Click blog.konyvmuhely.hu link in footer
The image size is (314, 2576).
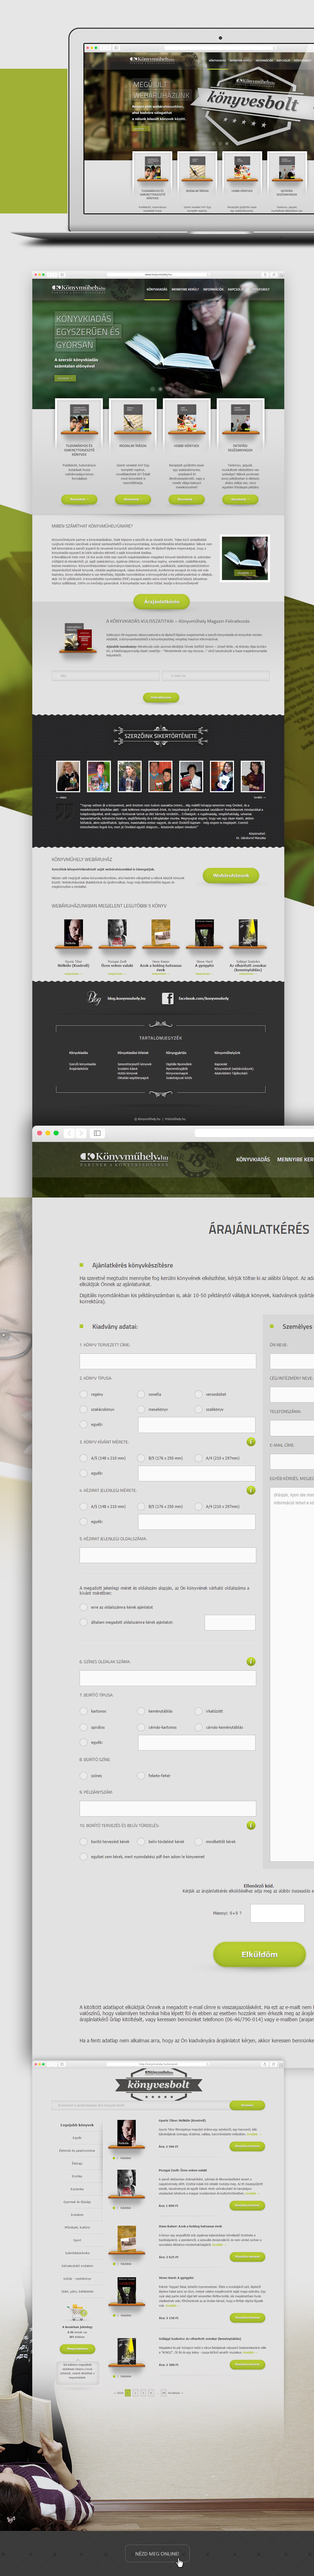(127, 998)
